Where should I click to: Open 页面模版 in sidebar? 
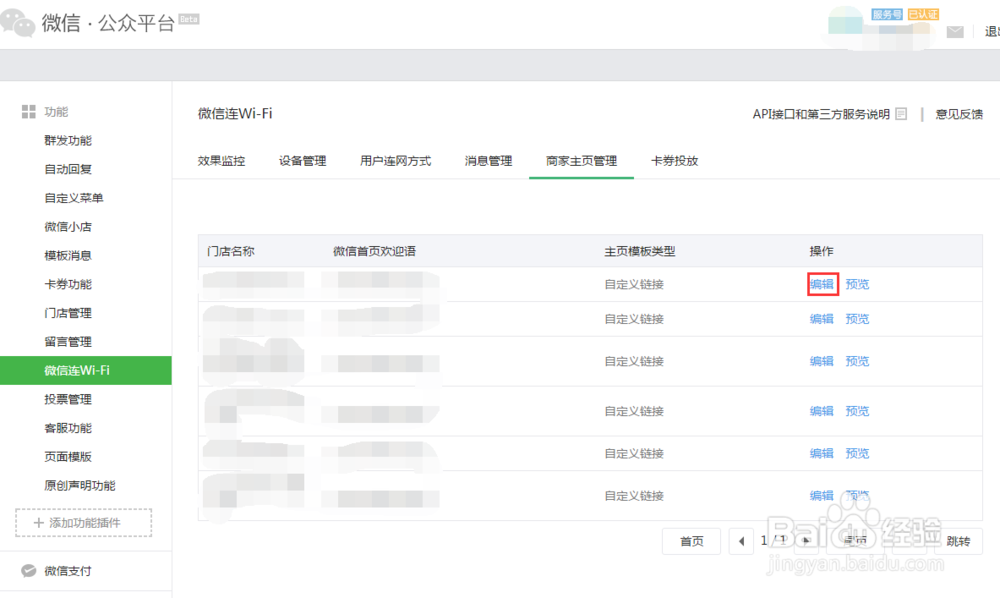[x=68, y=456]
